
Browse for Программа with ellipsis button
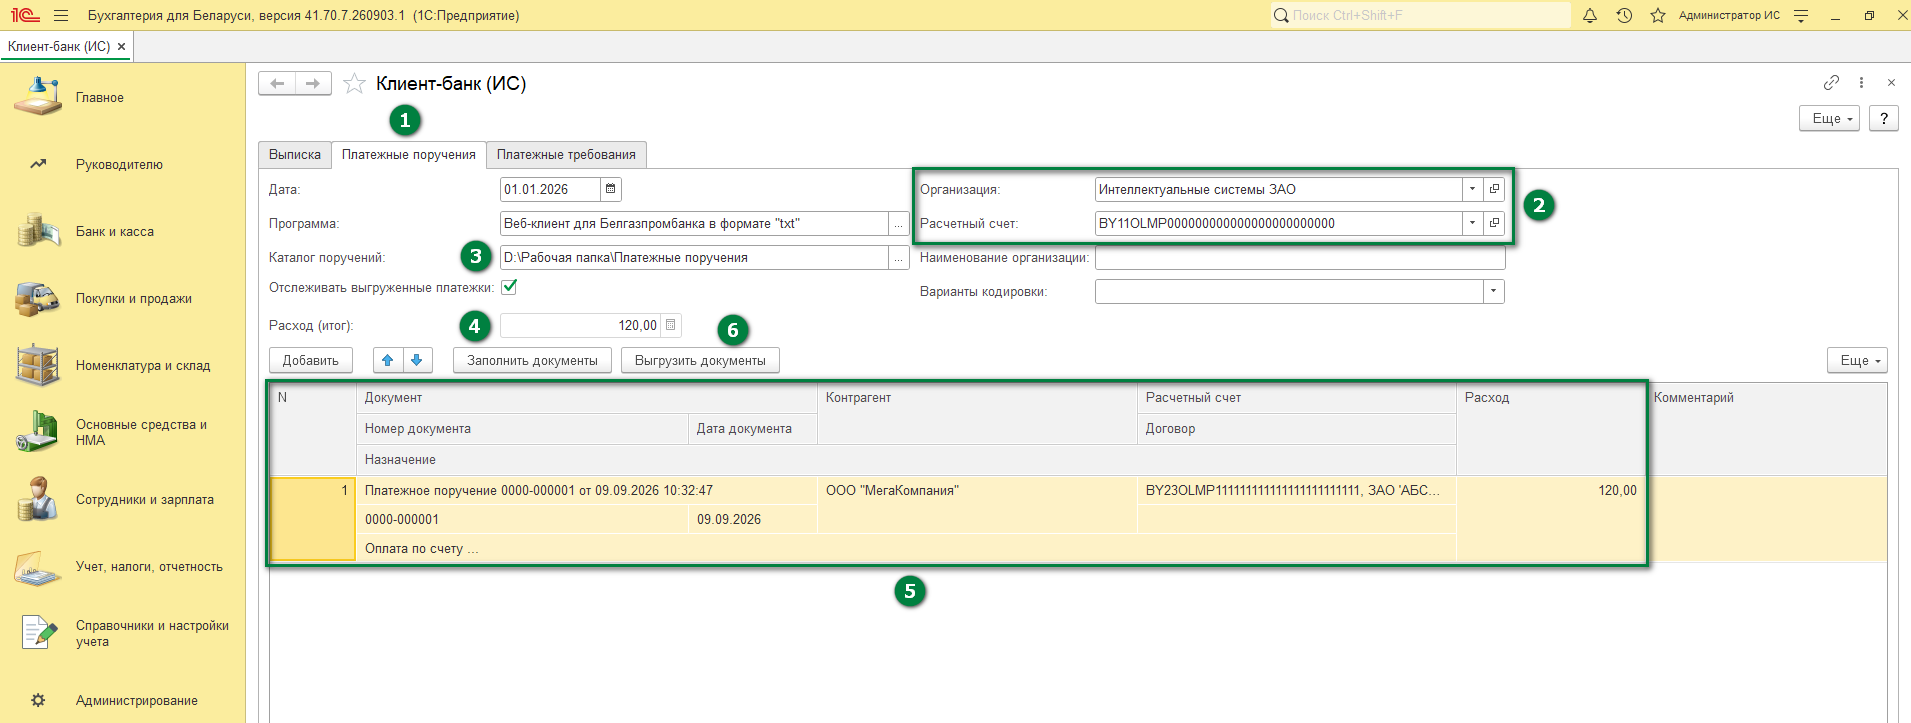click(898, 224)
